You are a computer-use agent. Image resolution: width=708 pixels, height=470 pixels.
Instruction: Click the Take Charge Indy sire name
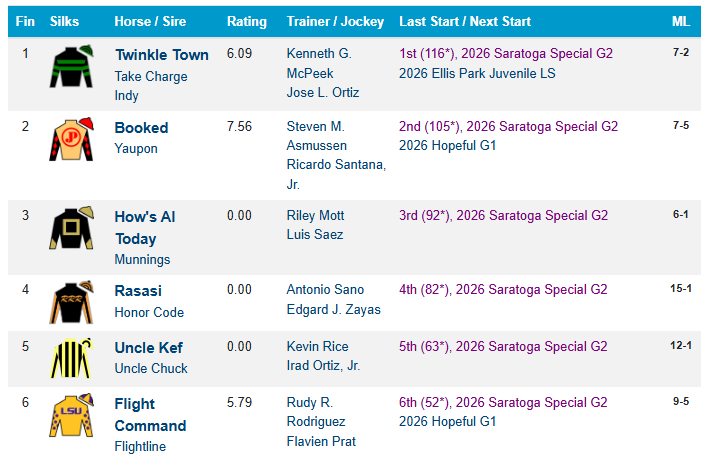click(151, 86)
